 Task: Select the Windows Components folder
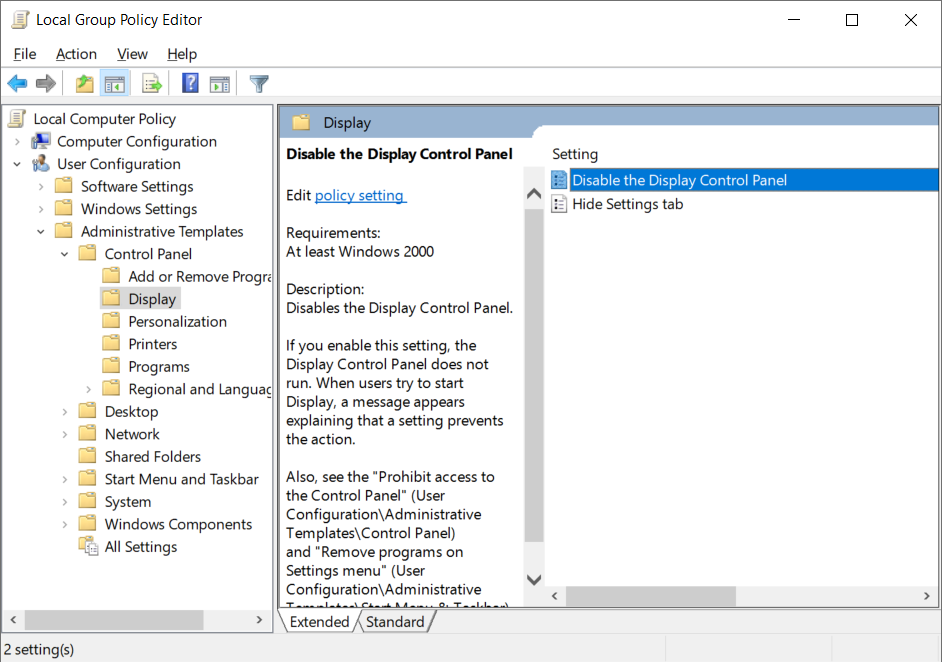[166, 524]
